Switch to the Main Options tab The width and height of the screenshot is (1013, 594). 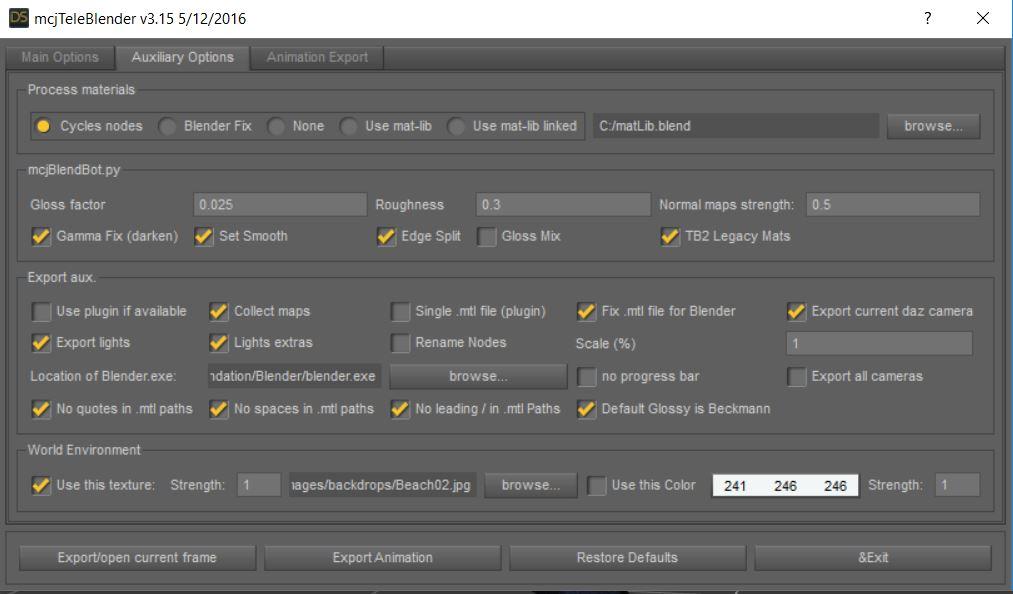point(59,57)
